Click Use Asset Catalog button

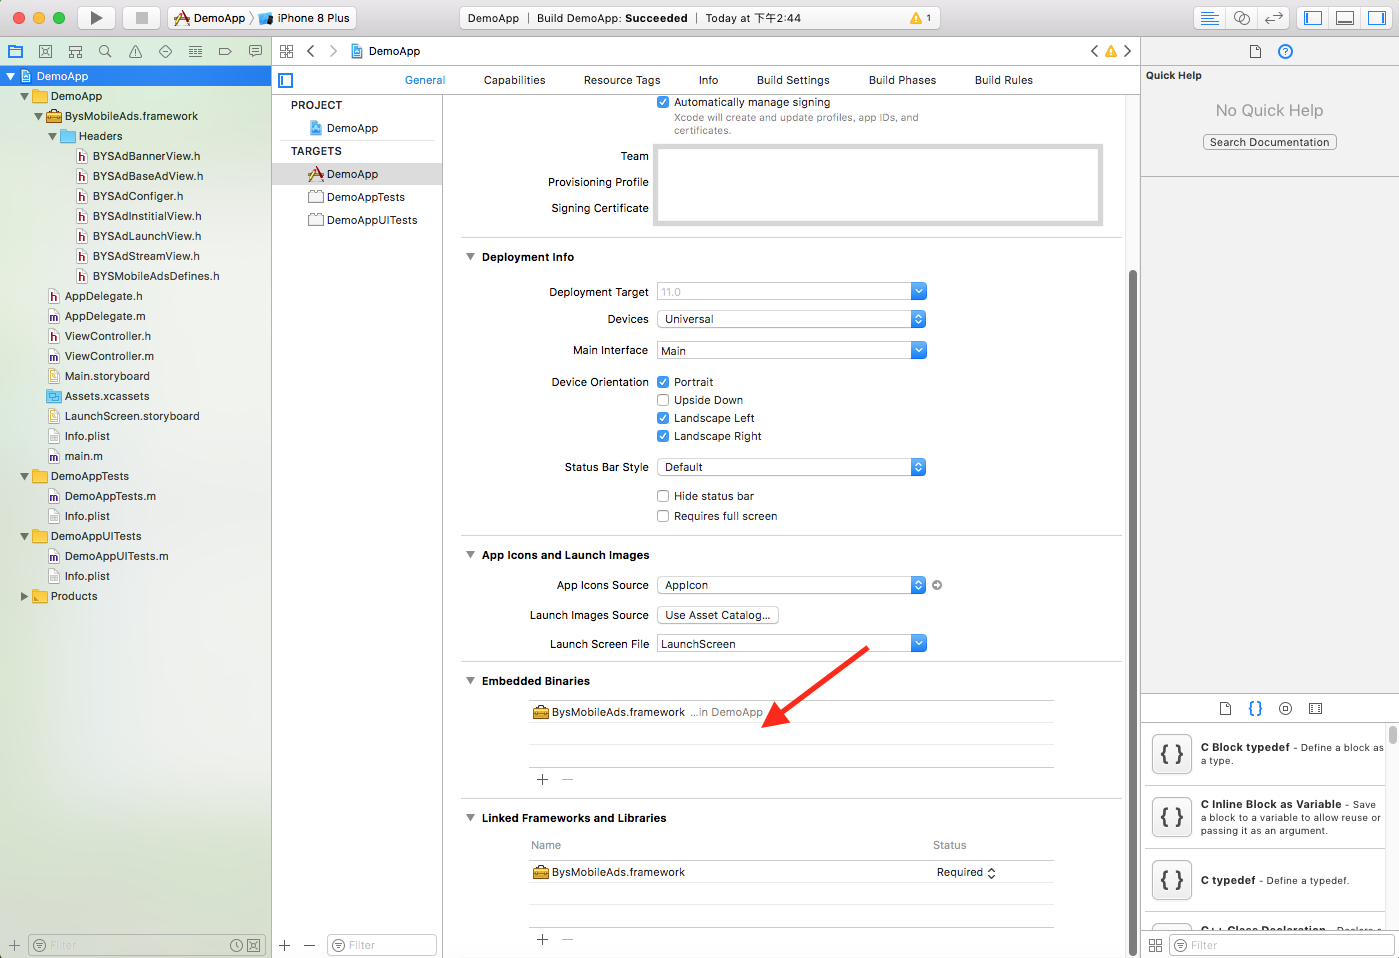click(718, 615)
